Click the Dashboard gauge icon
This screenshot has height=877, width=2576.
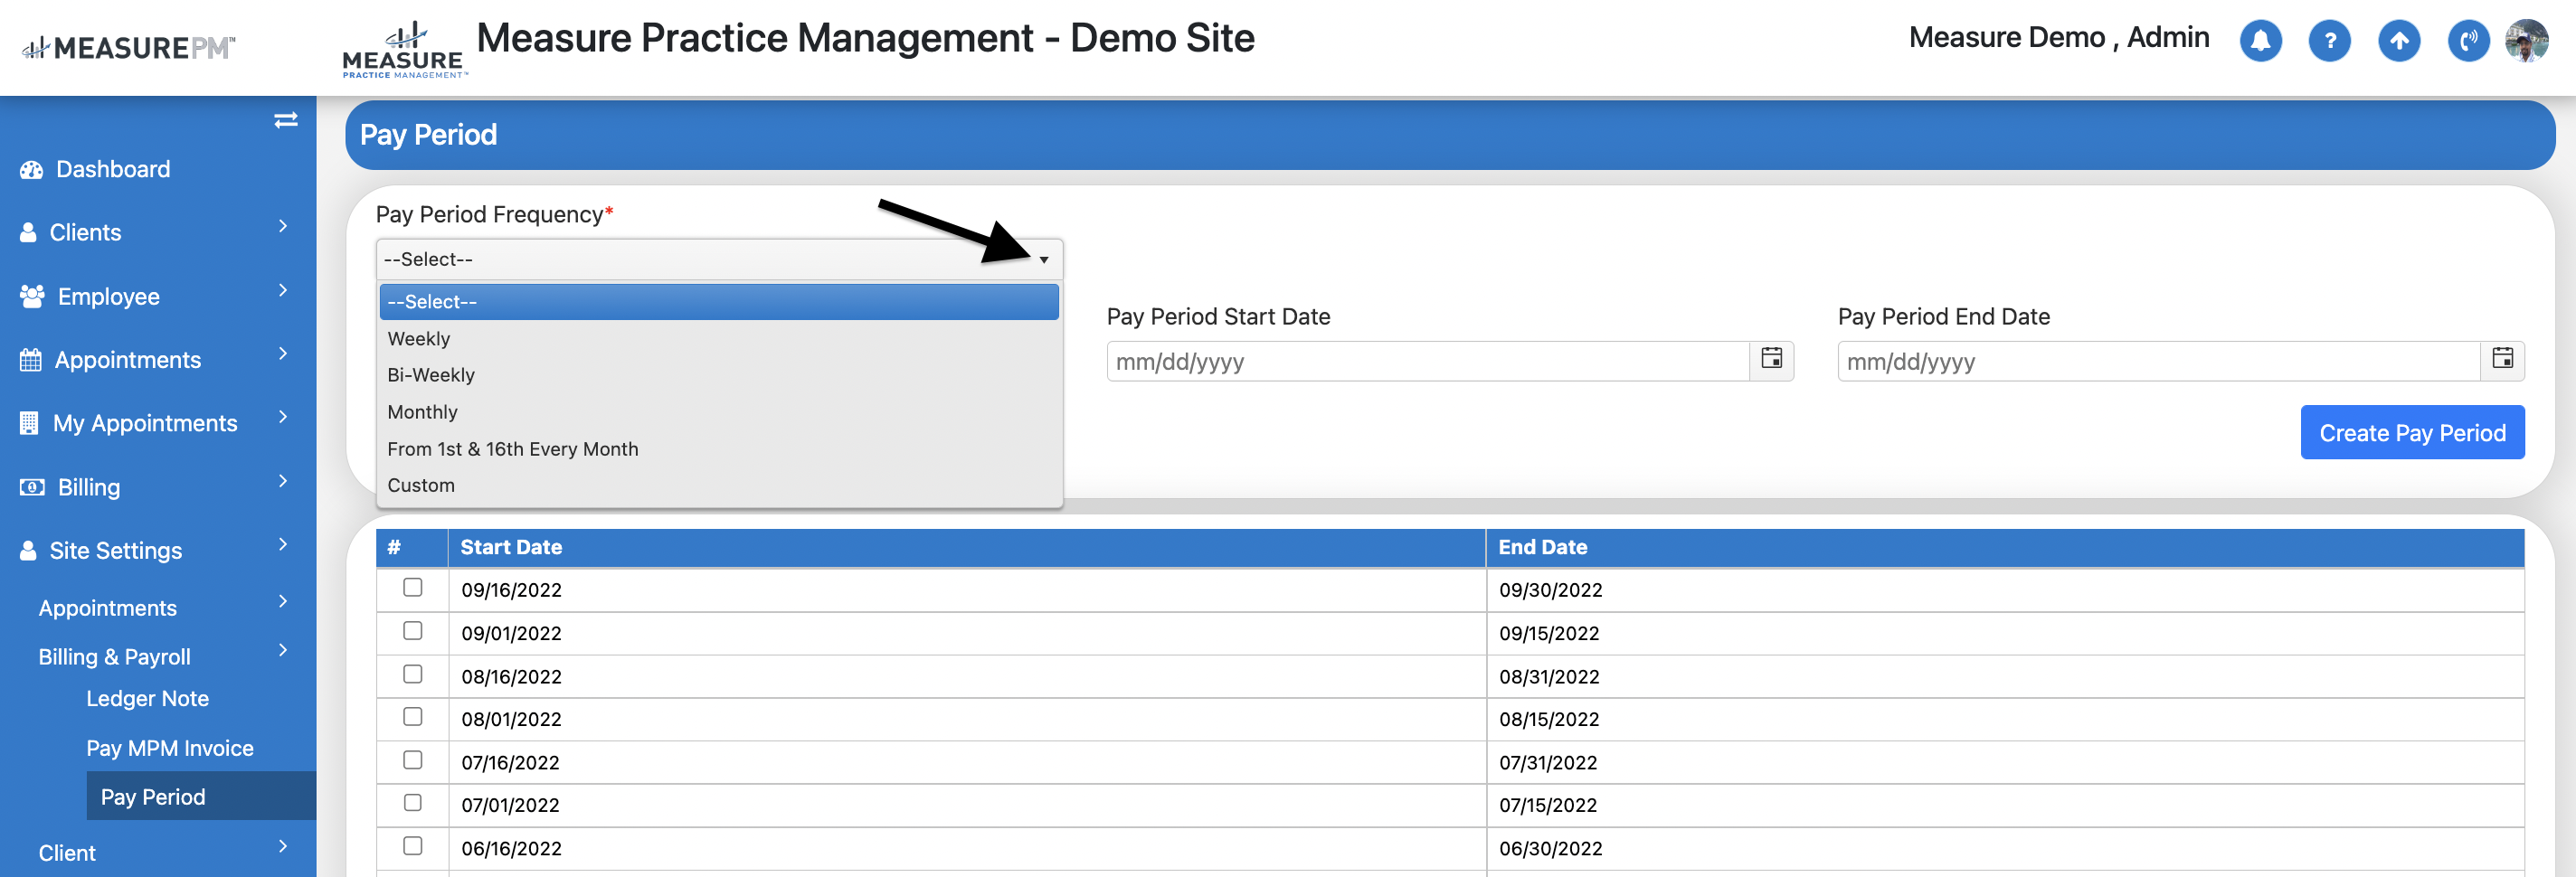click(31, 170)
